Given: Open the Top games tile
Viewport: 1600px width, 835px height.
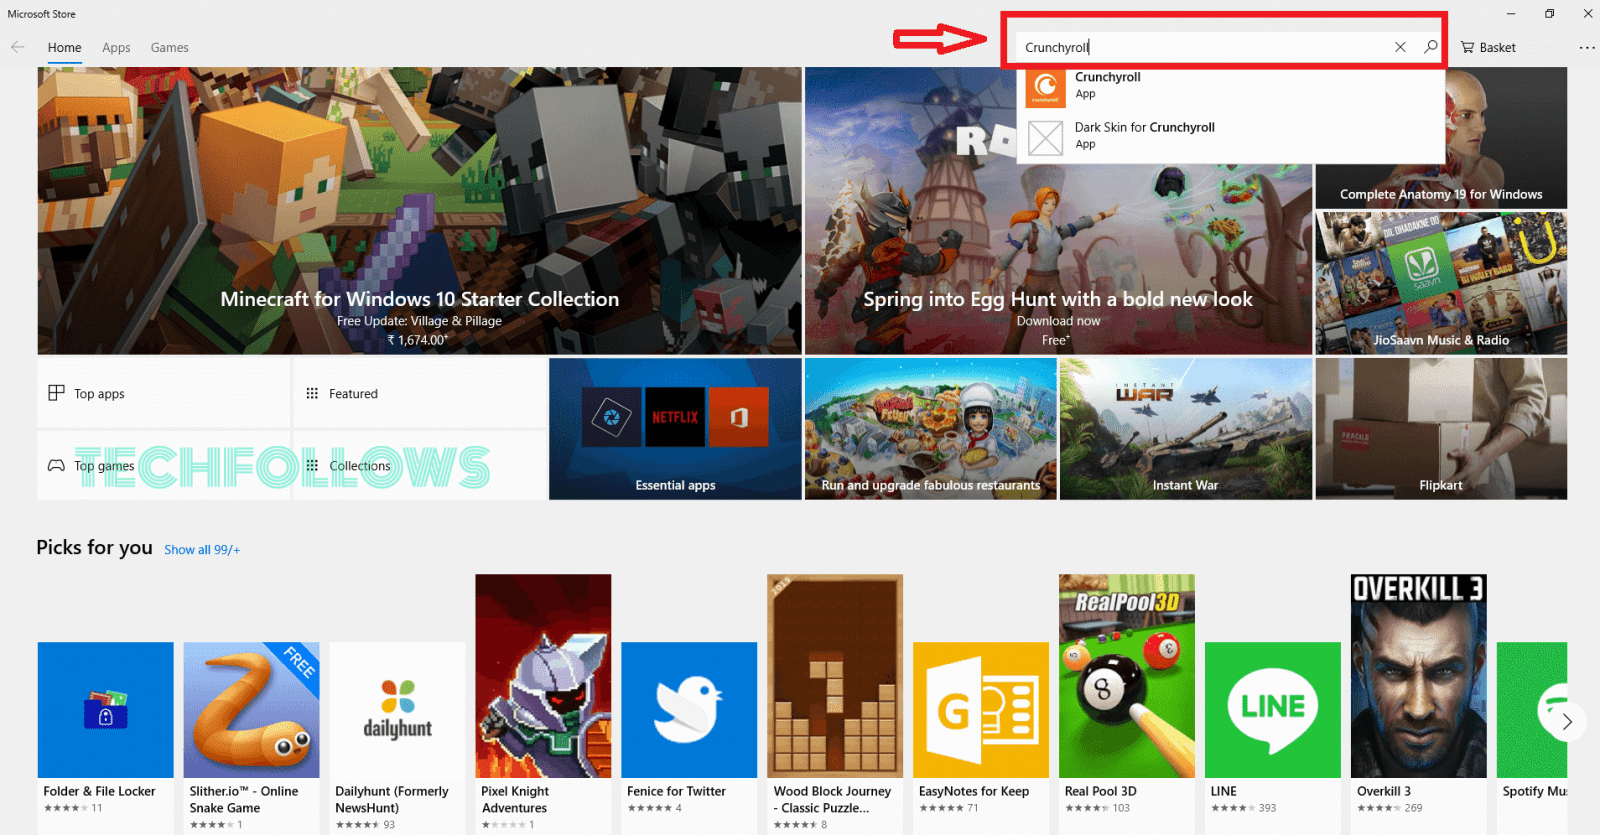Looking at the screenshot, I should tap(164, 465).
